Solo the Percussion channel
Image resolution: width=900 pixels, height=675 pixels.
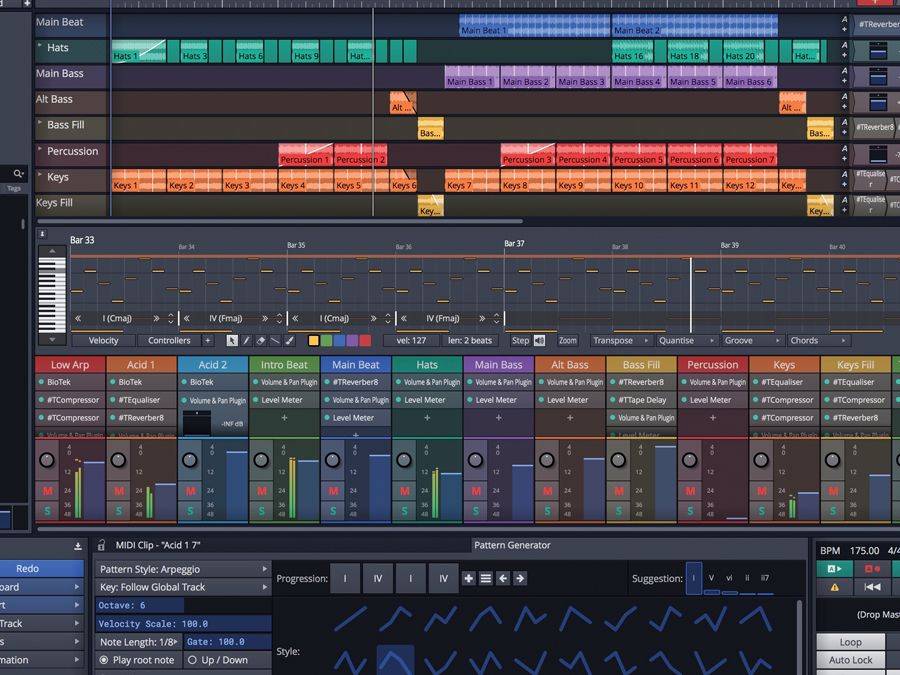point(690,510)
